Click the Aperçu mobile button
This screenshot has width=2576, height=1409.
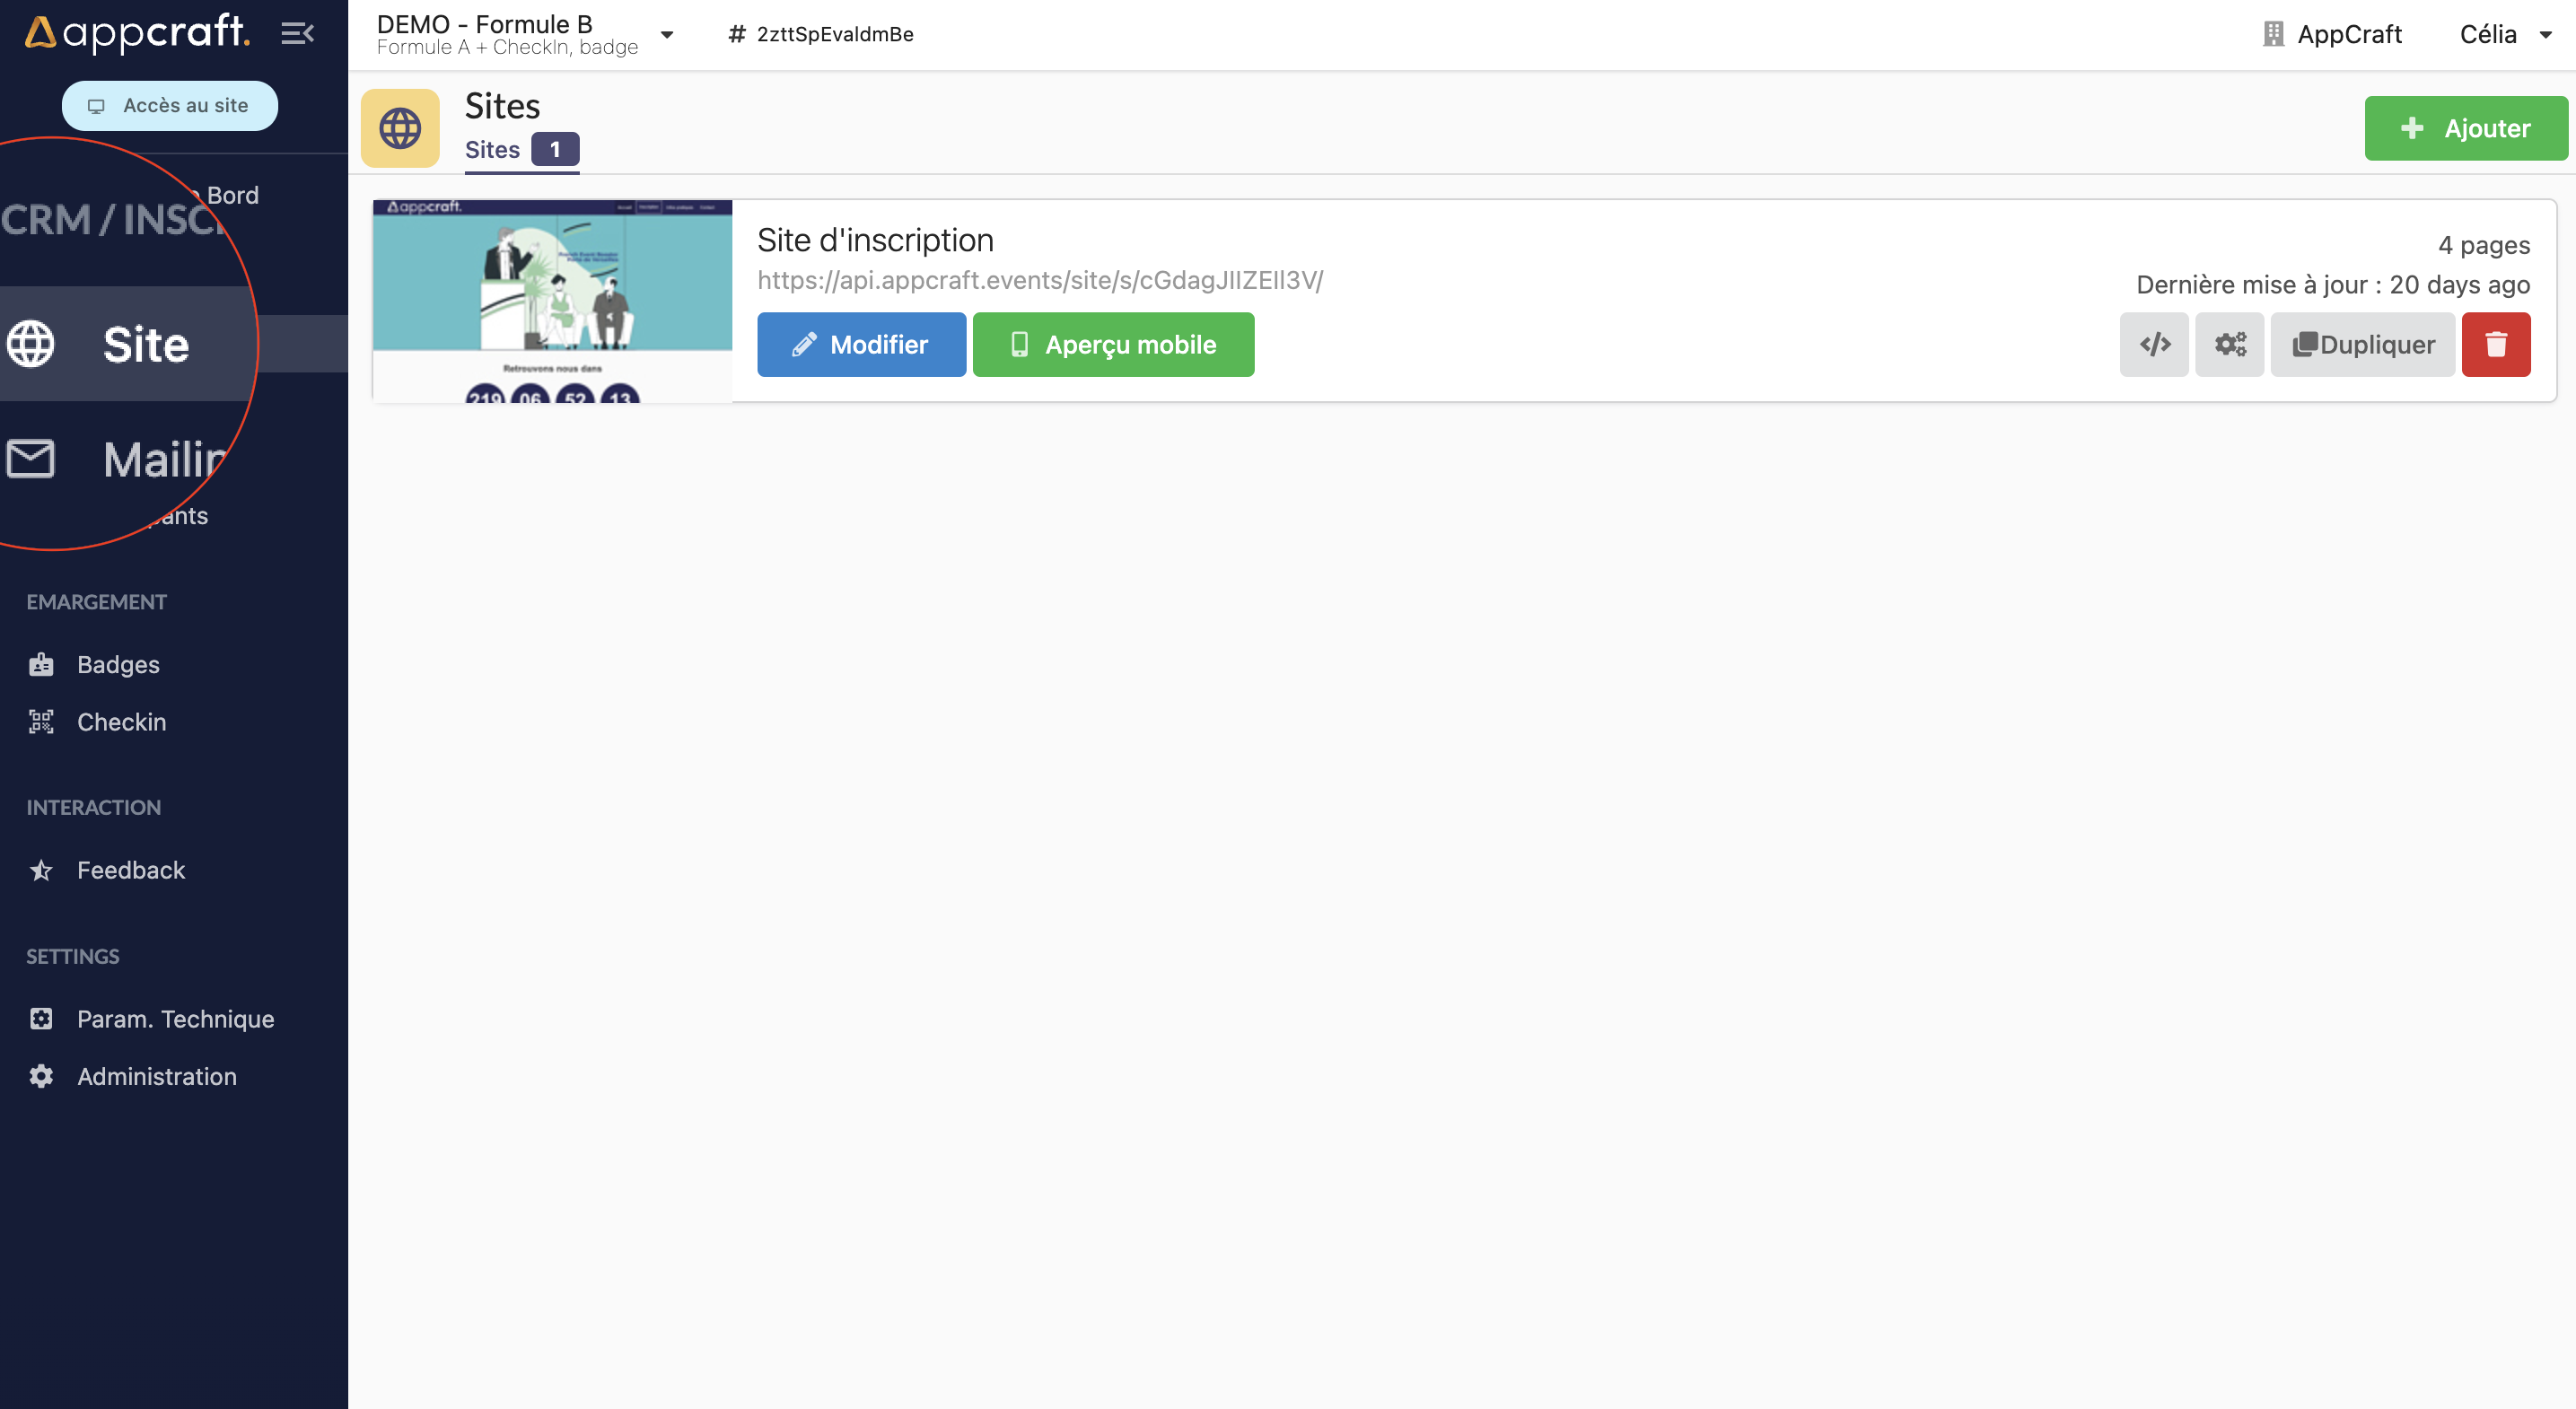pos(1113,345)
